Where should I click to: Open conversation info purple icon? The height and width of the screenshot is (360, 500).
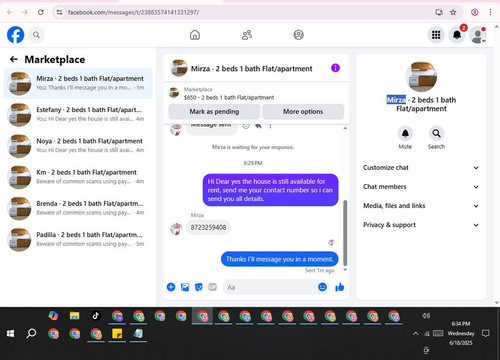335,68
